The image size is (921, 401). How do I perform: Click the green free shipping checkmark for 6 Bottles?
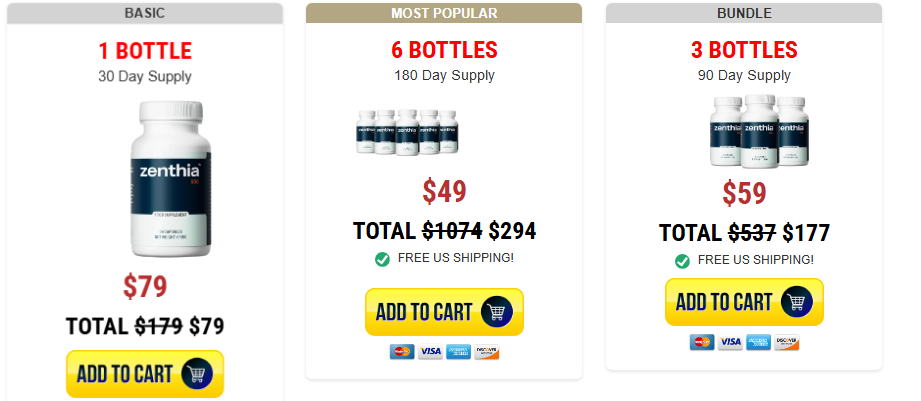tap(382, 259)
